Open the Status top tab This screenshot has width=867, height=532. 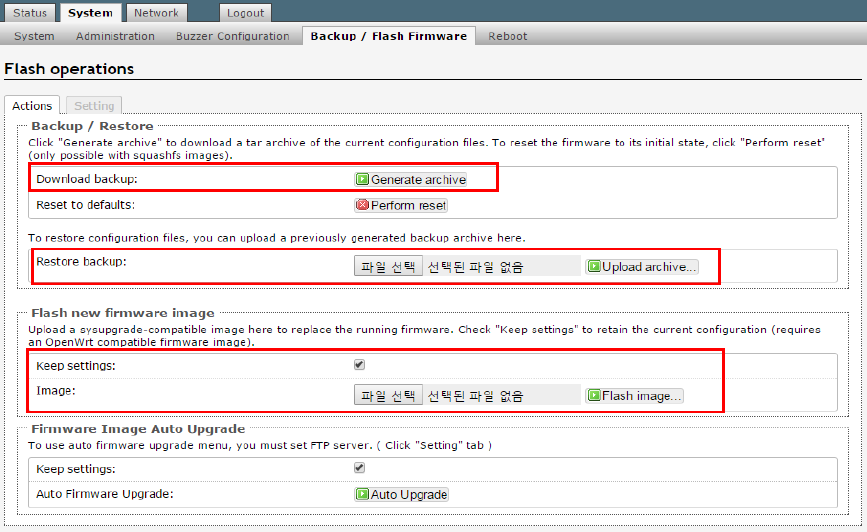pos(30,13)
